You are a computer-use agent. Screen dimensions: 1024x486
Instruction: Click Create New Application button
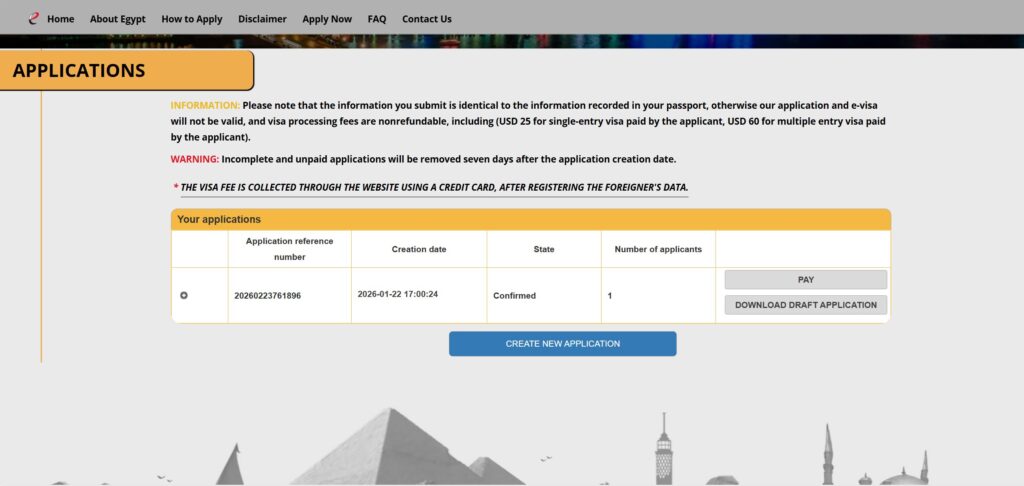click(x=562, y=344)
